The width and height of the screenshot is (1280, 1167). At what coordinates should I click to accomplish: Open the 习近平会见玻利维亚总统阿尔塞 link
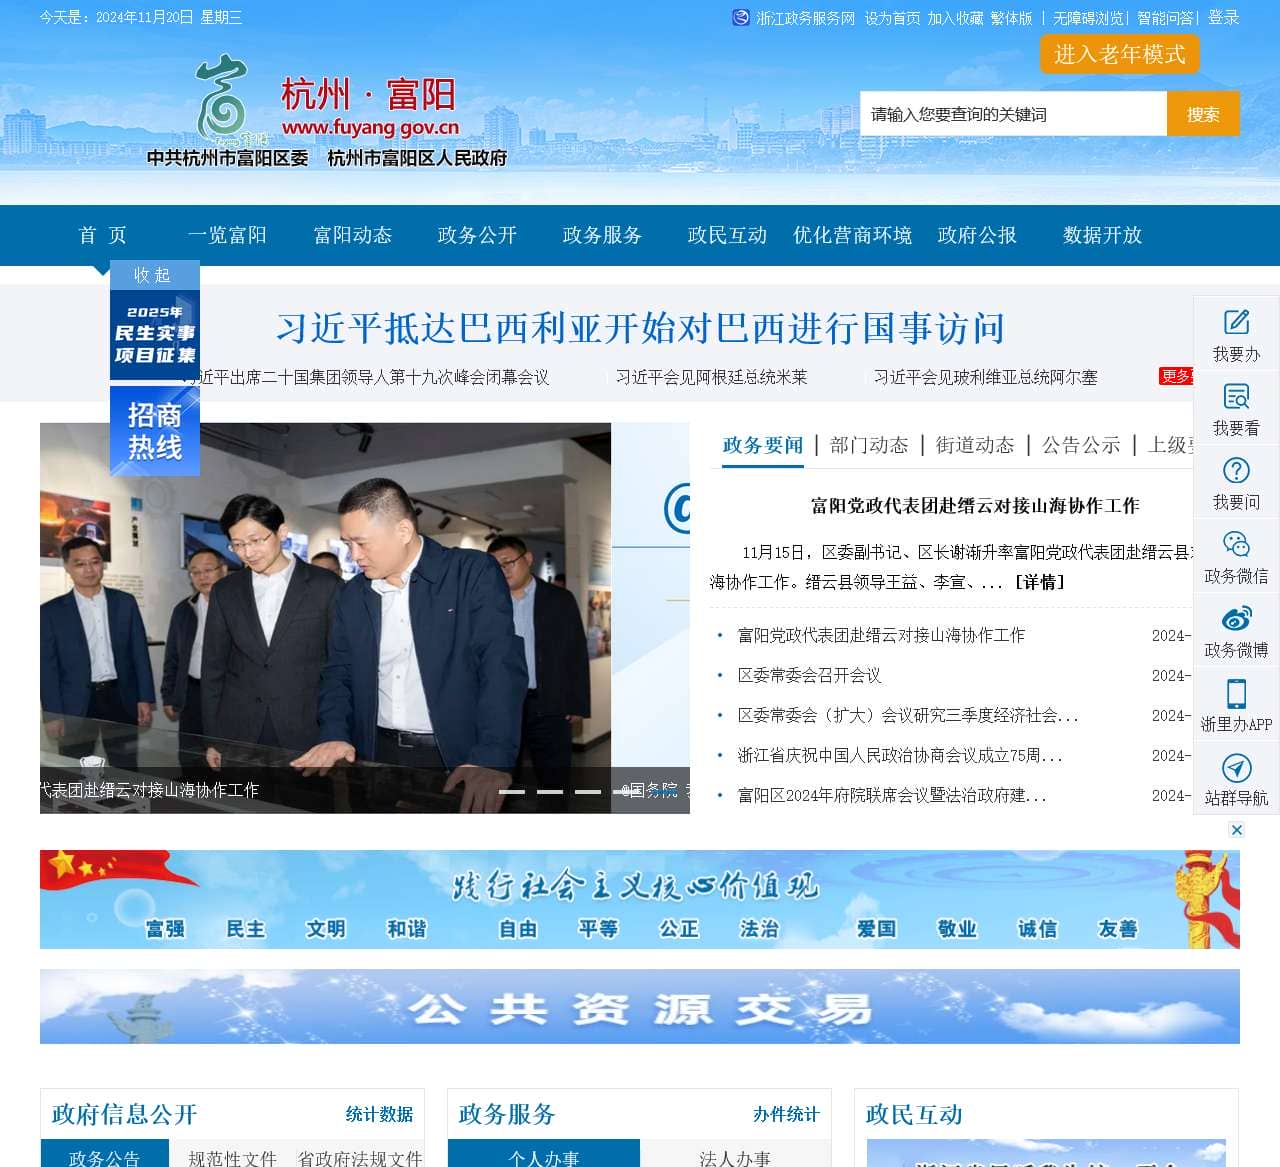[985, 377]
